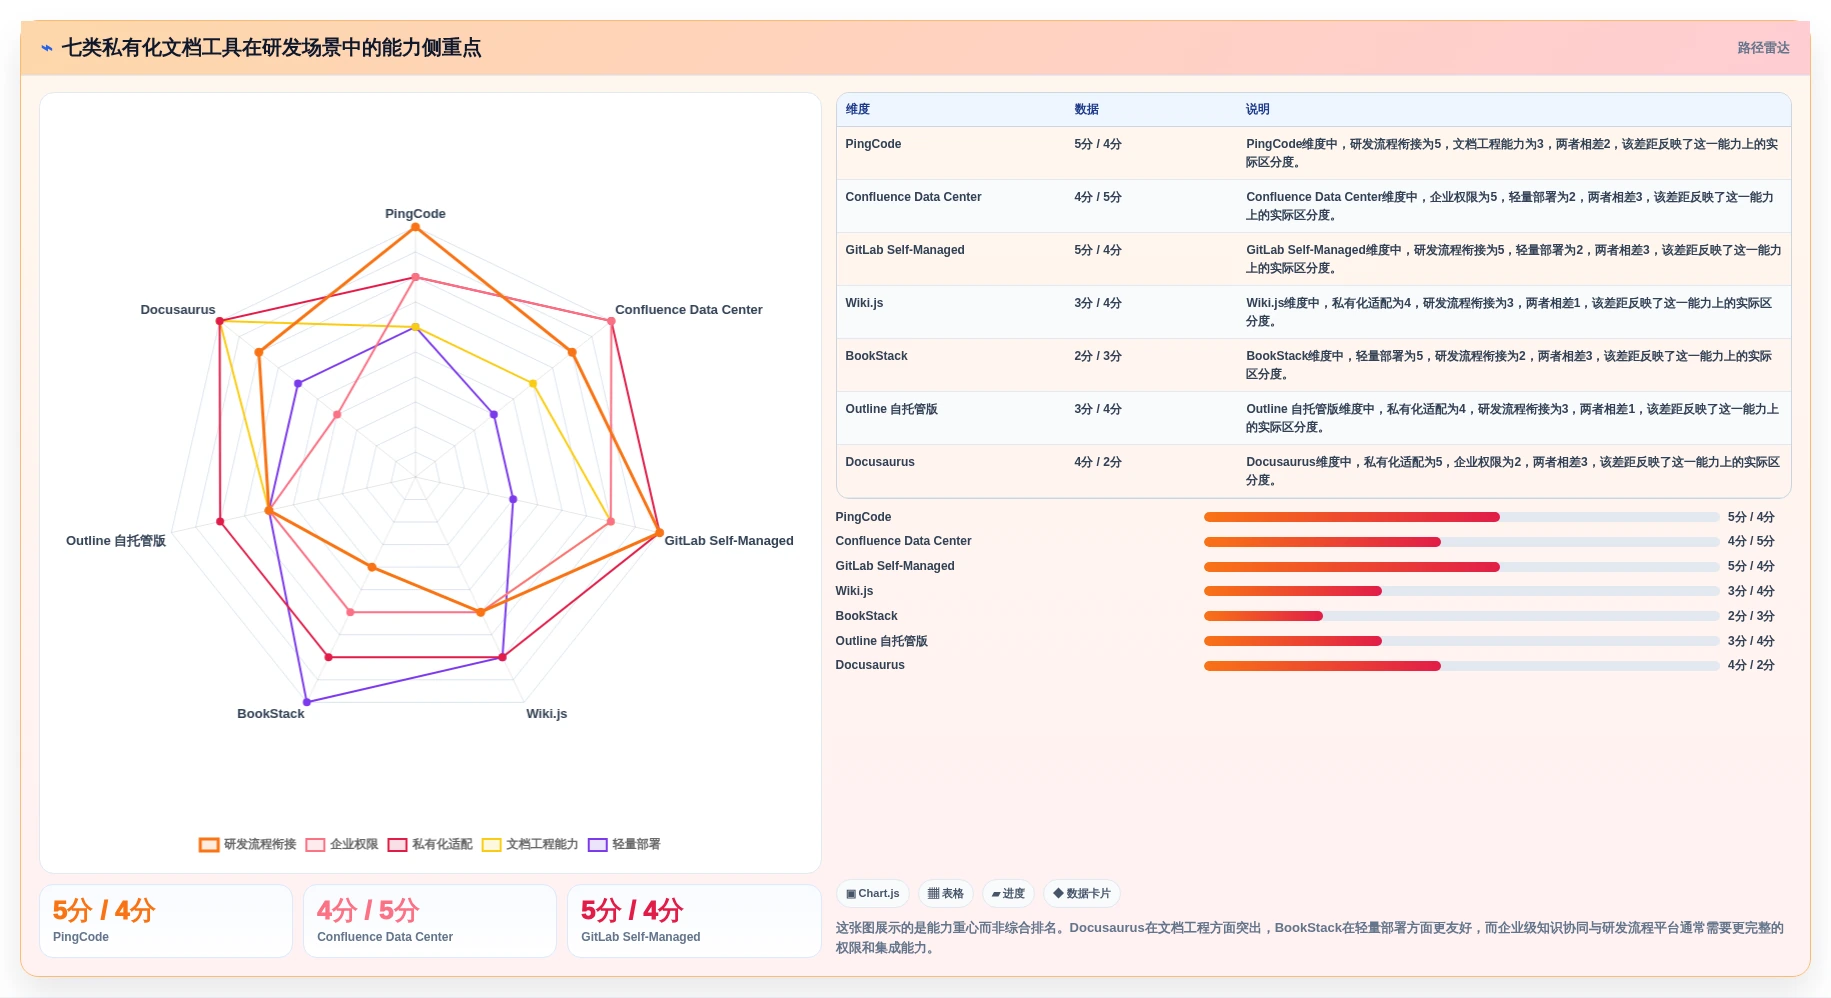Image resolution: width=1831 pixels, height=998 pixels.
Task: Select the Wiki.js table row name
Action: click(864, 303)
